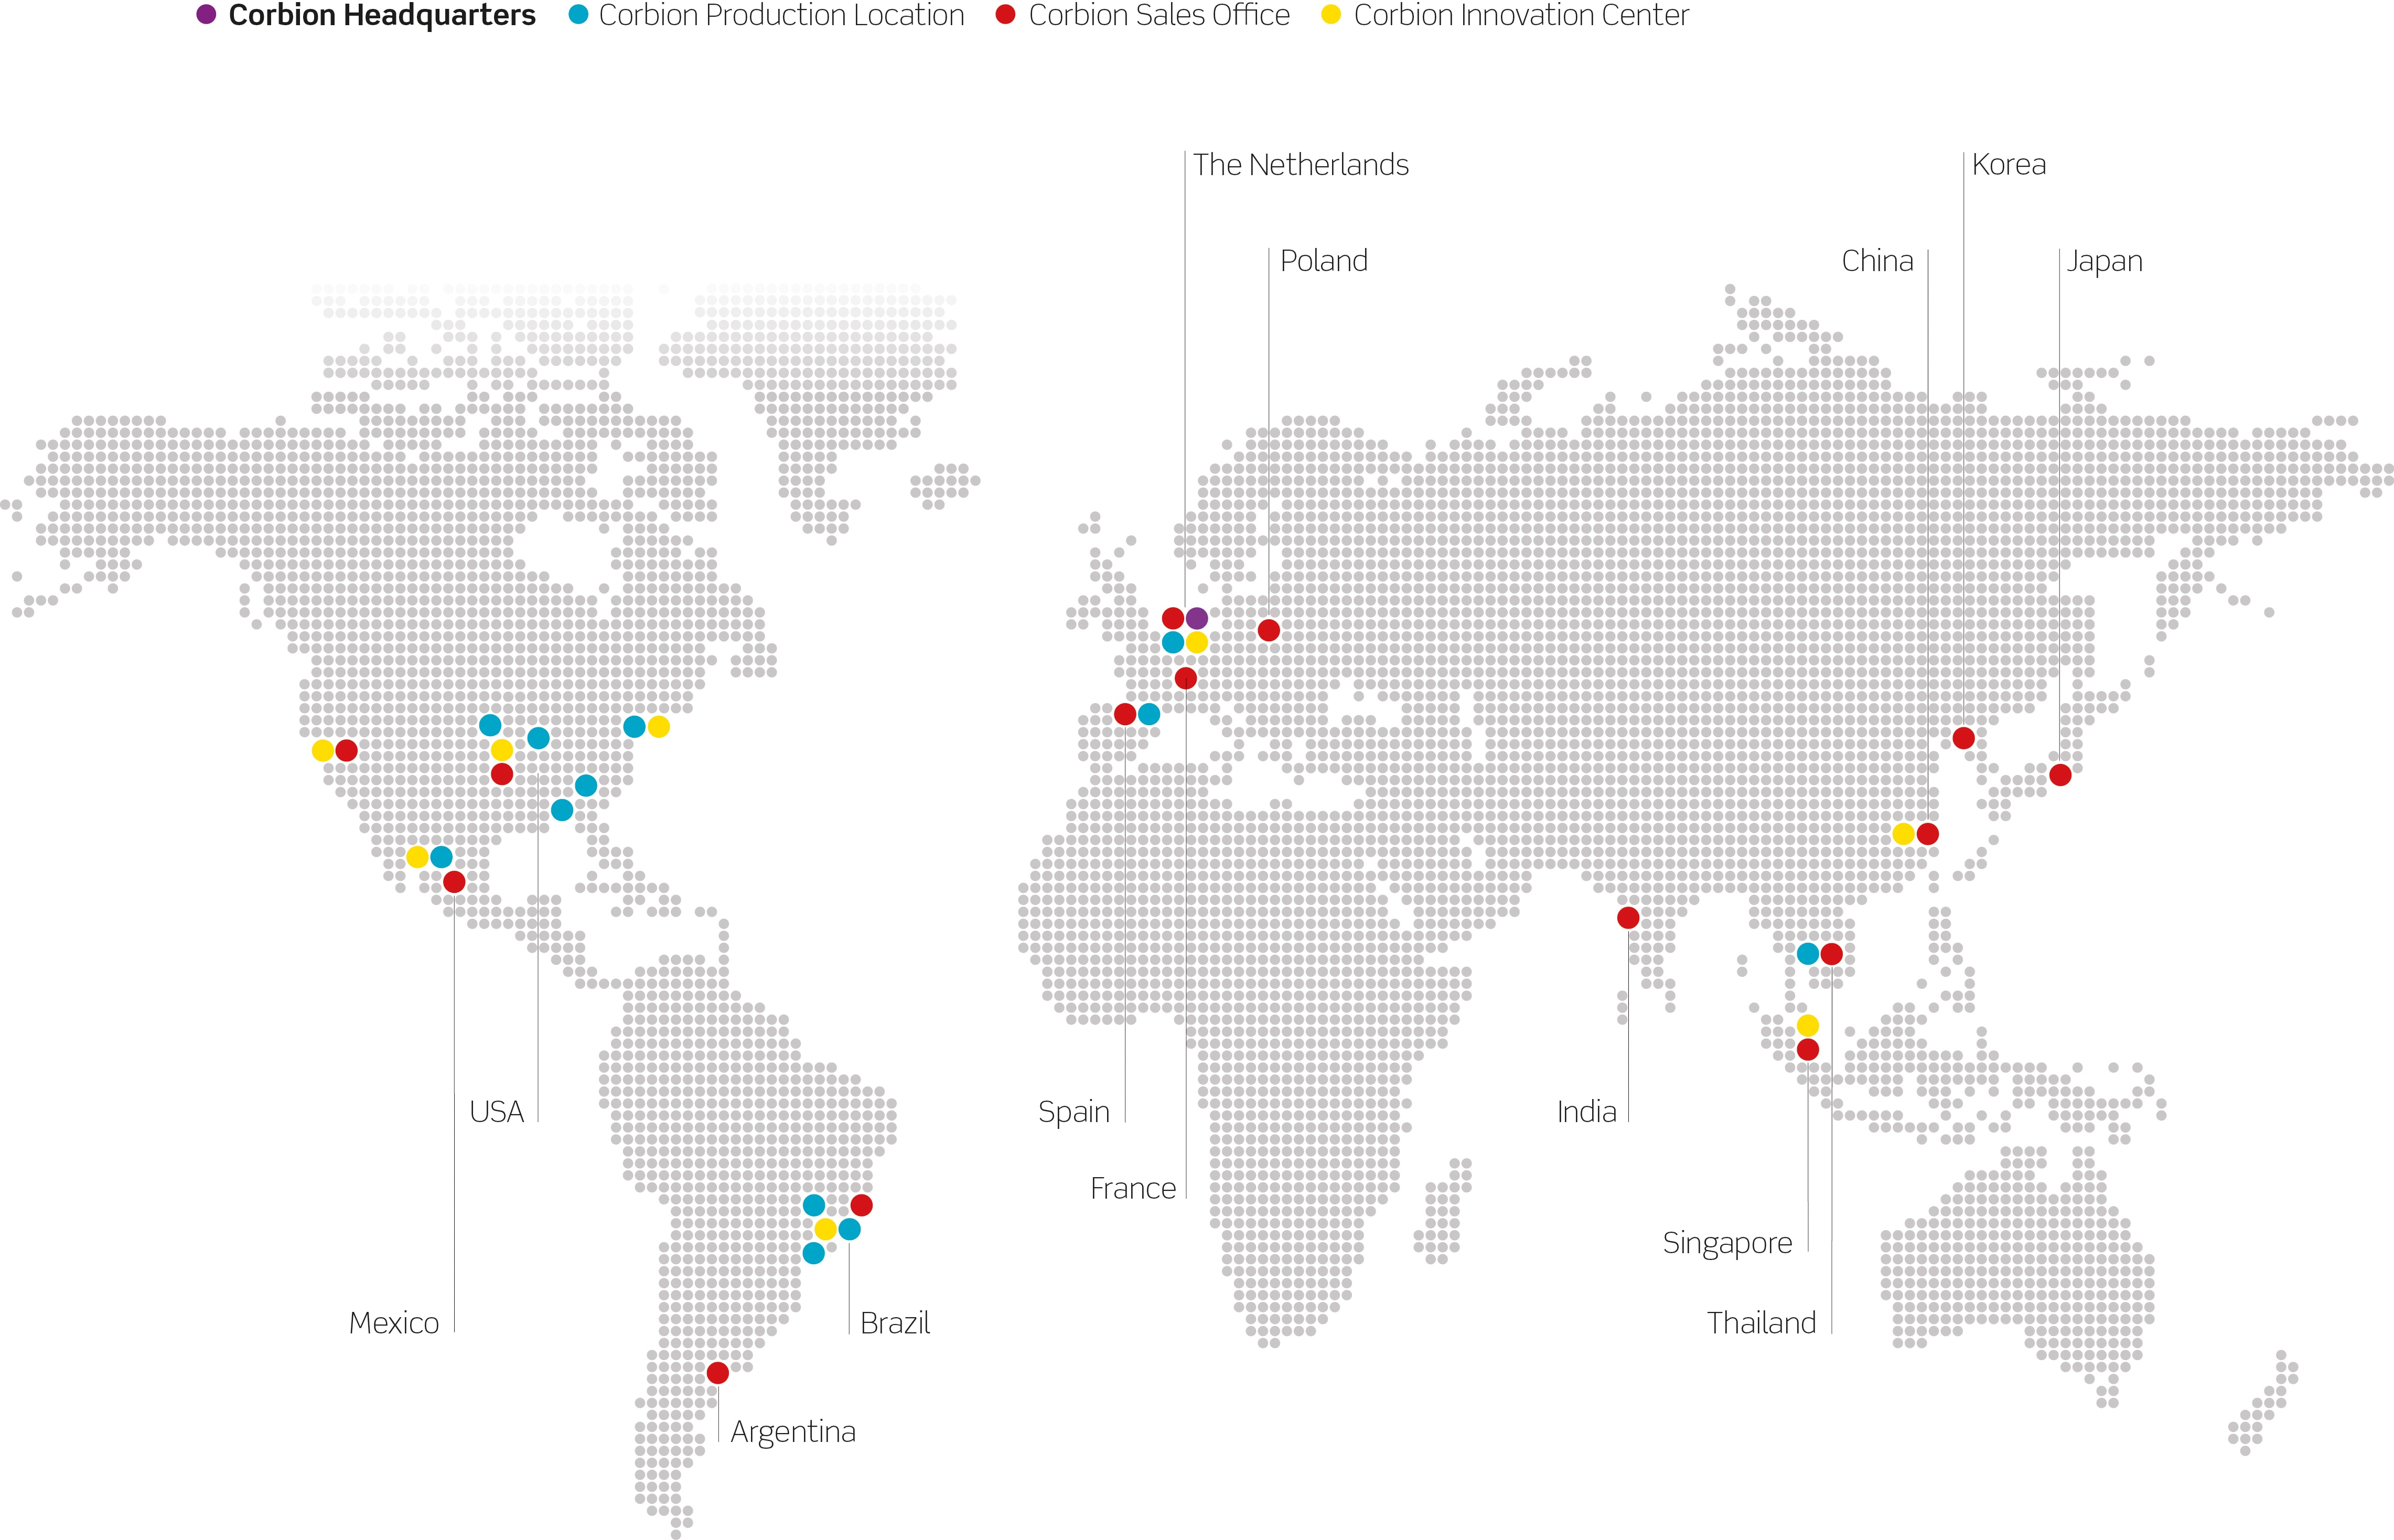
Task: Click the red sales office dot in Thailand
Action: pos(1832,954)
